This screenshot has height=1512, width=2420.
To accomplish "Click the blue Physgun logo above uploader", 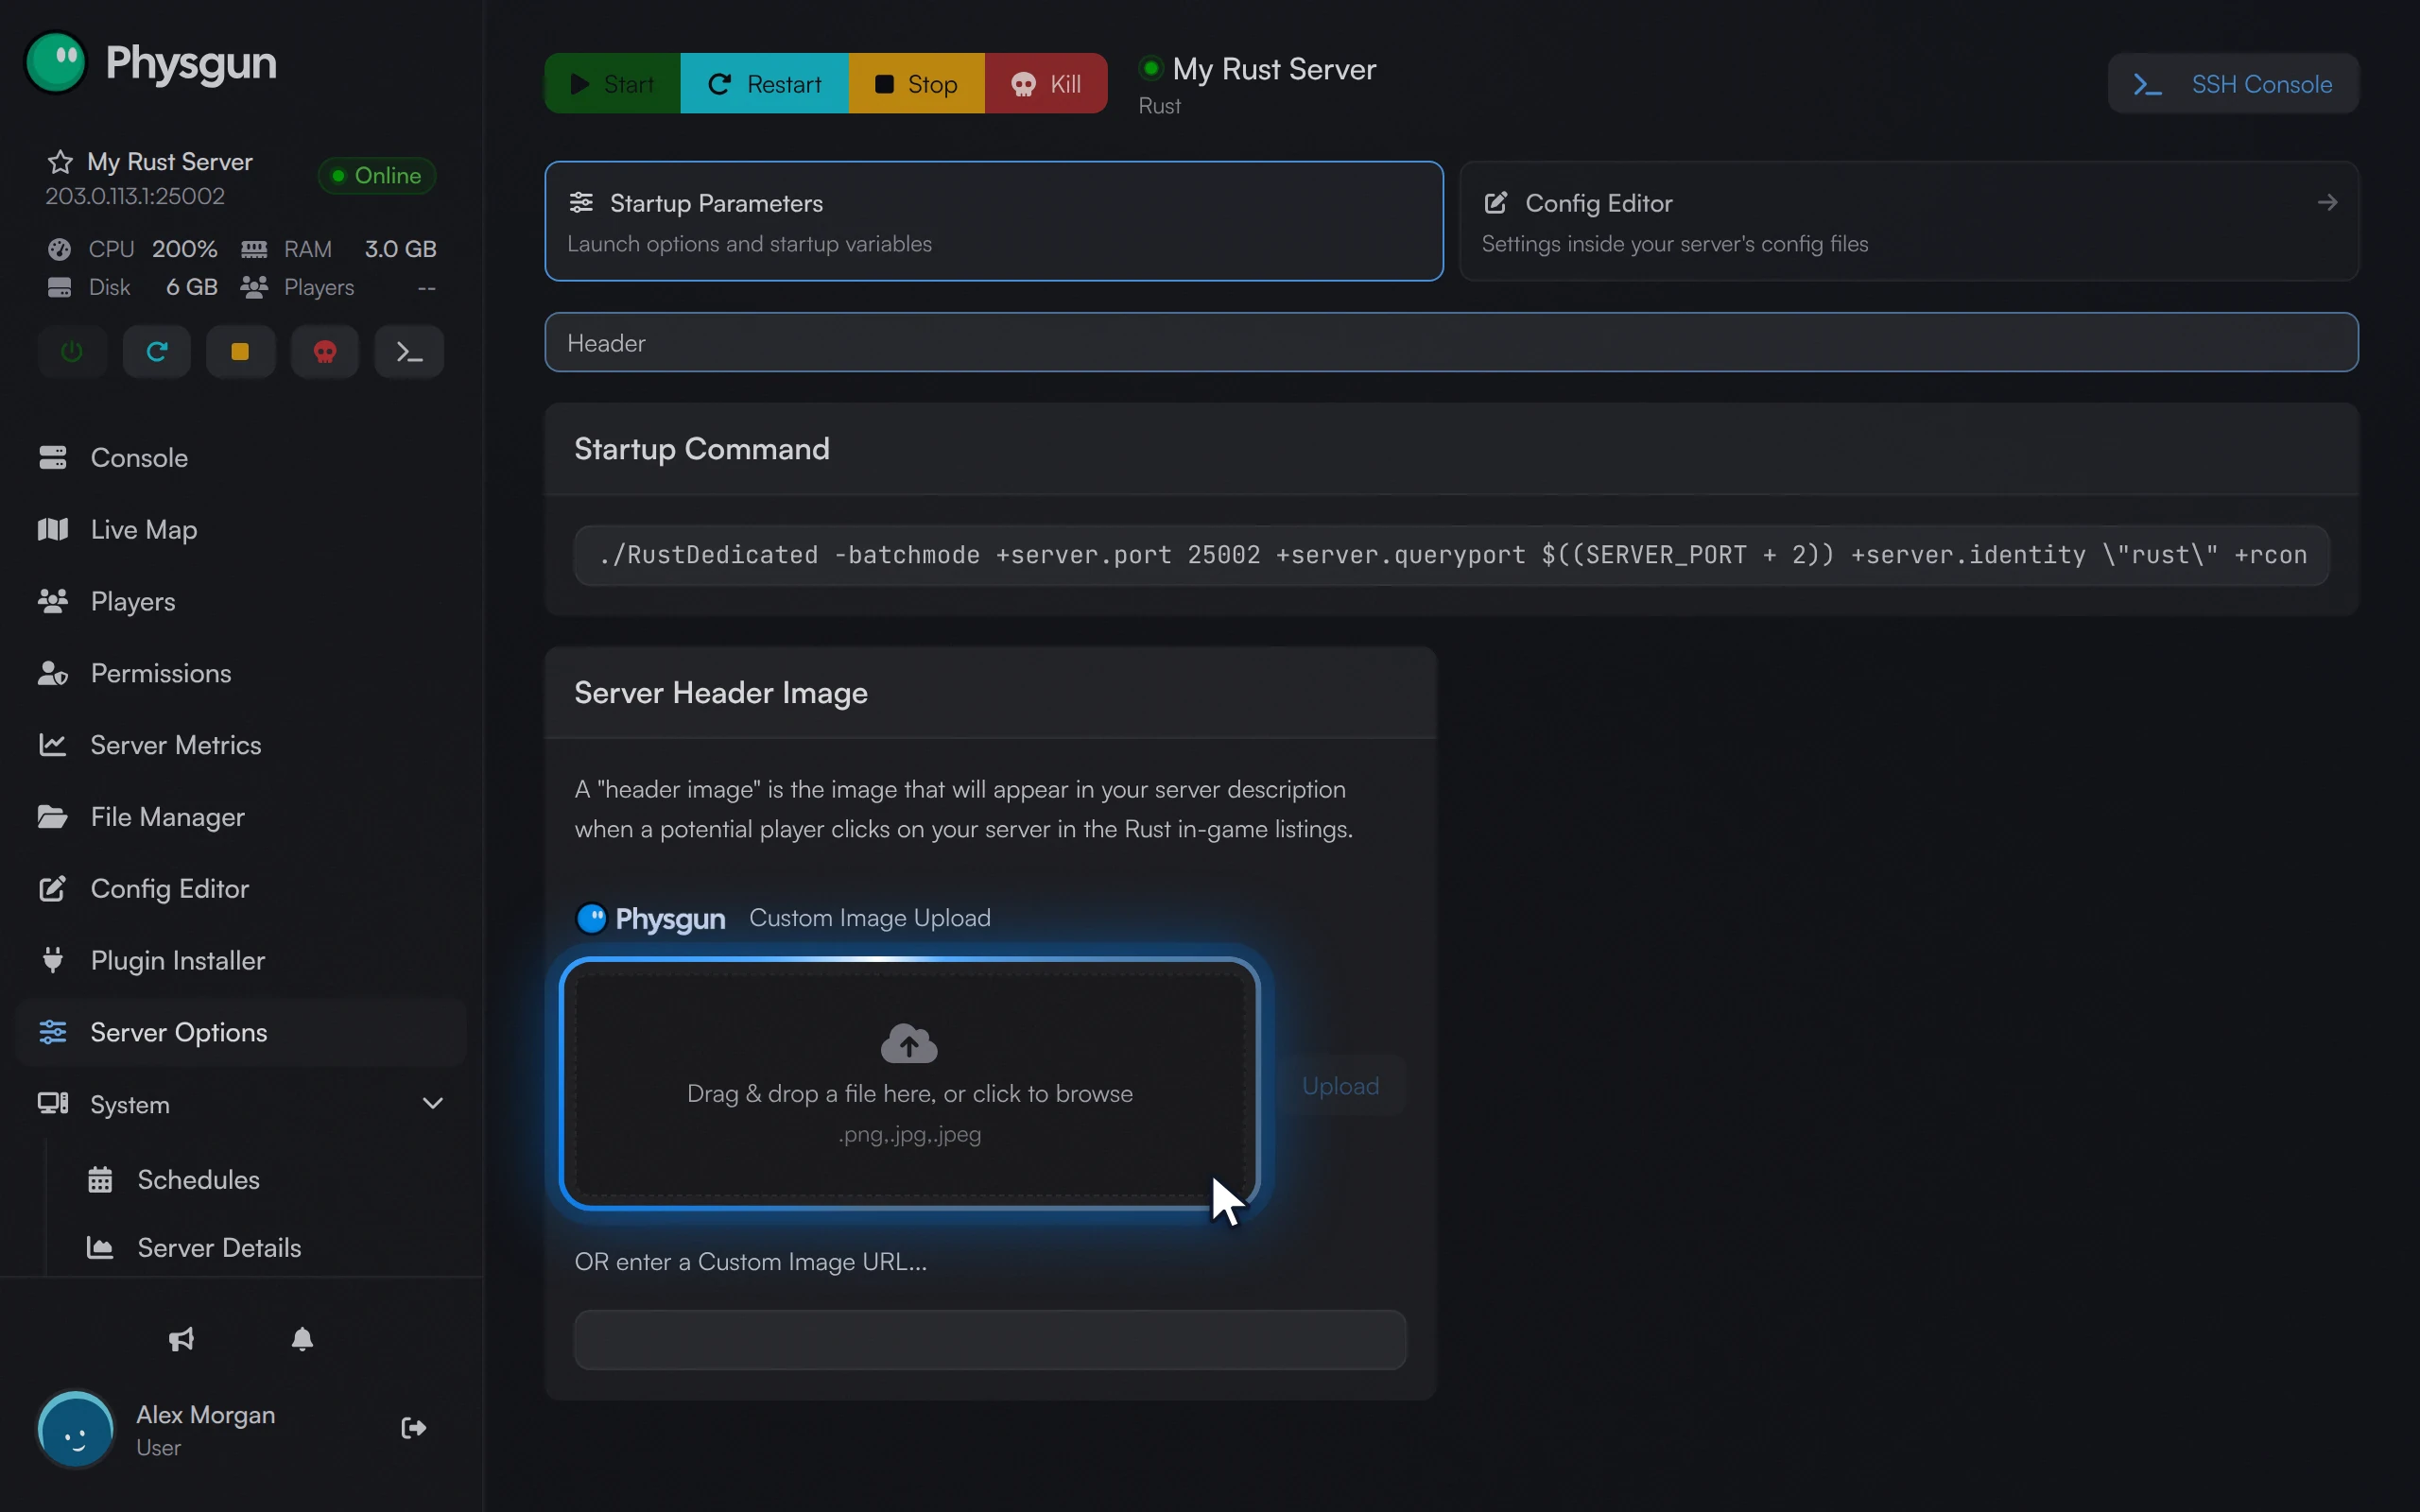I will [651, 918].
